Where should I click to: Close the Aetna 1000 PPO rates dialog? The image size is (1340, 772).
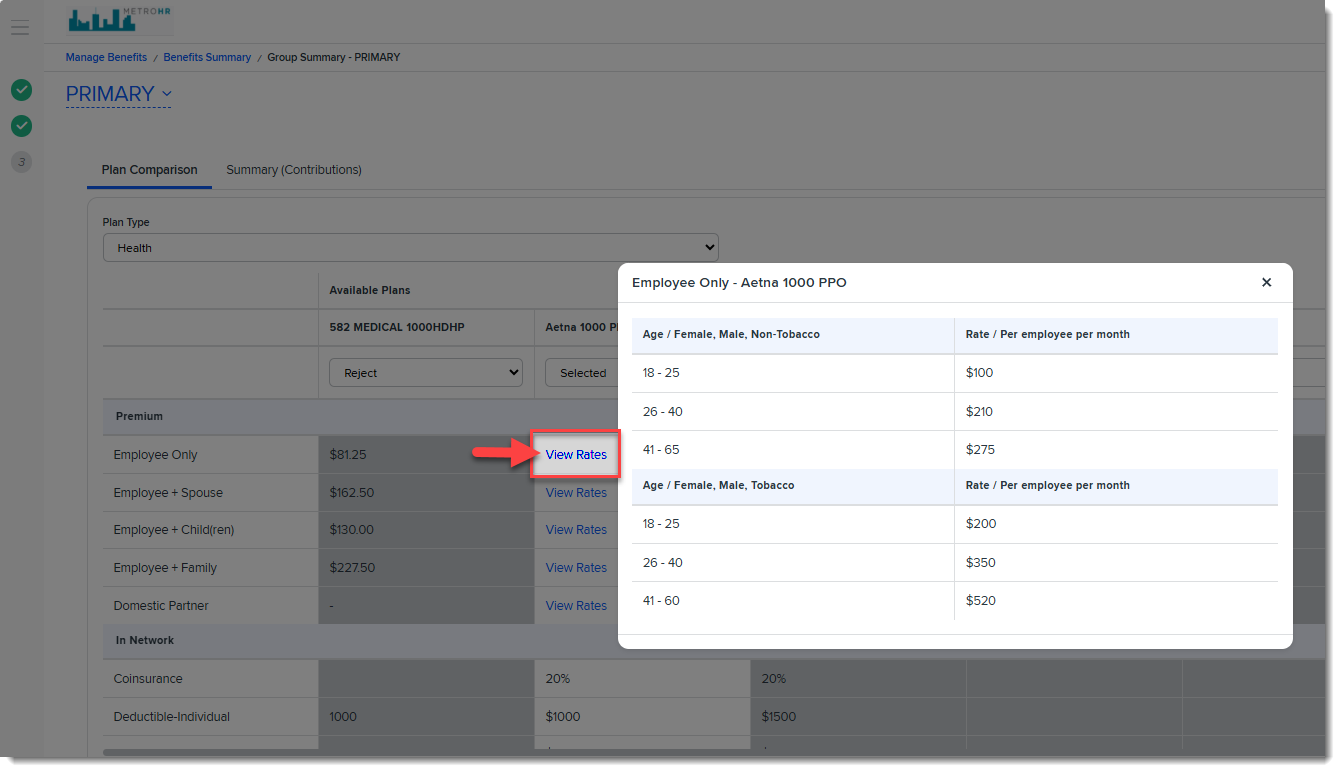[1266, 283]
